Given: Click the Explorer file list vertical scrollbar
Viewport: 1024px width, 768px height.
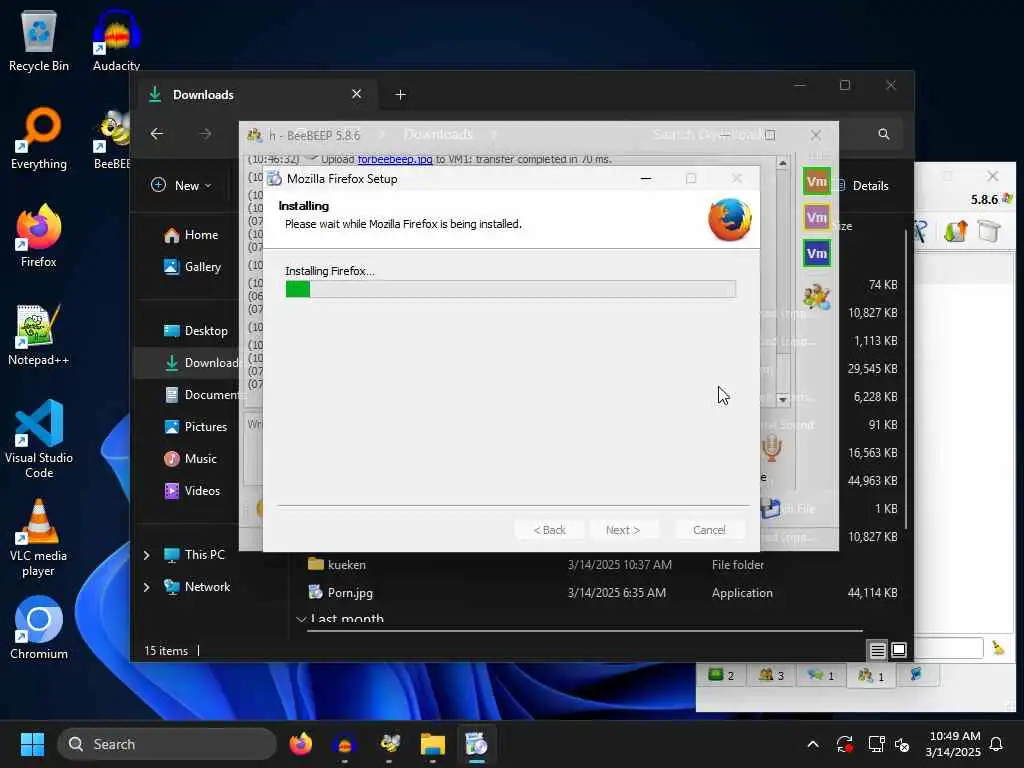Looking at the screenshot, I should click(905, 379).
